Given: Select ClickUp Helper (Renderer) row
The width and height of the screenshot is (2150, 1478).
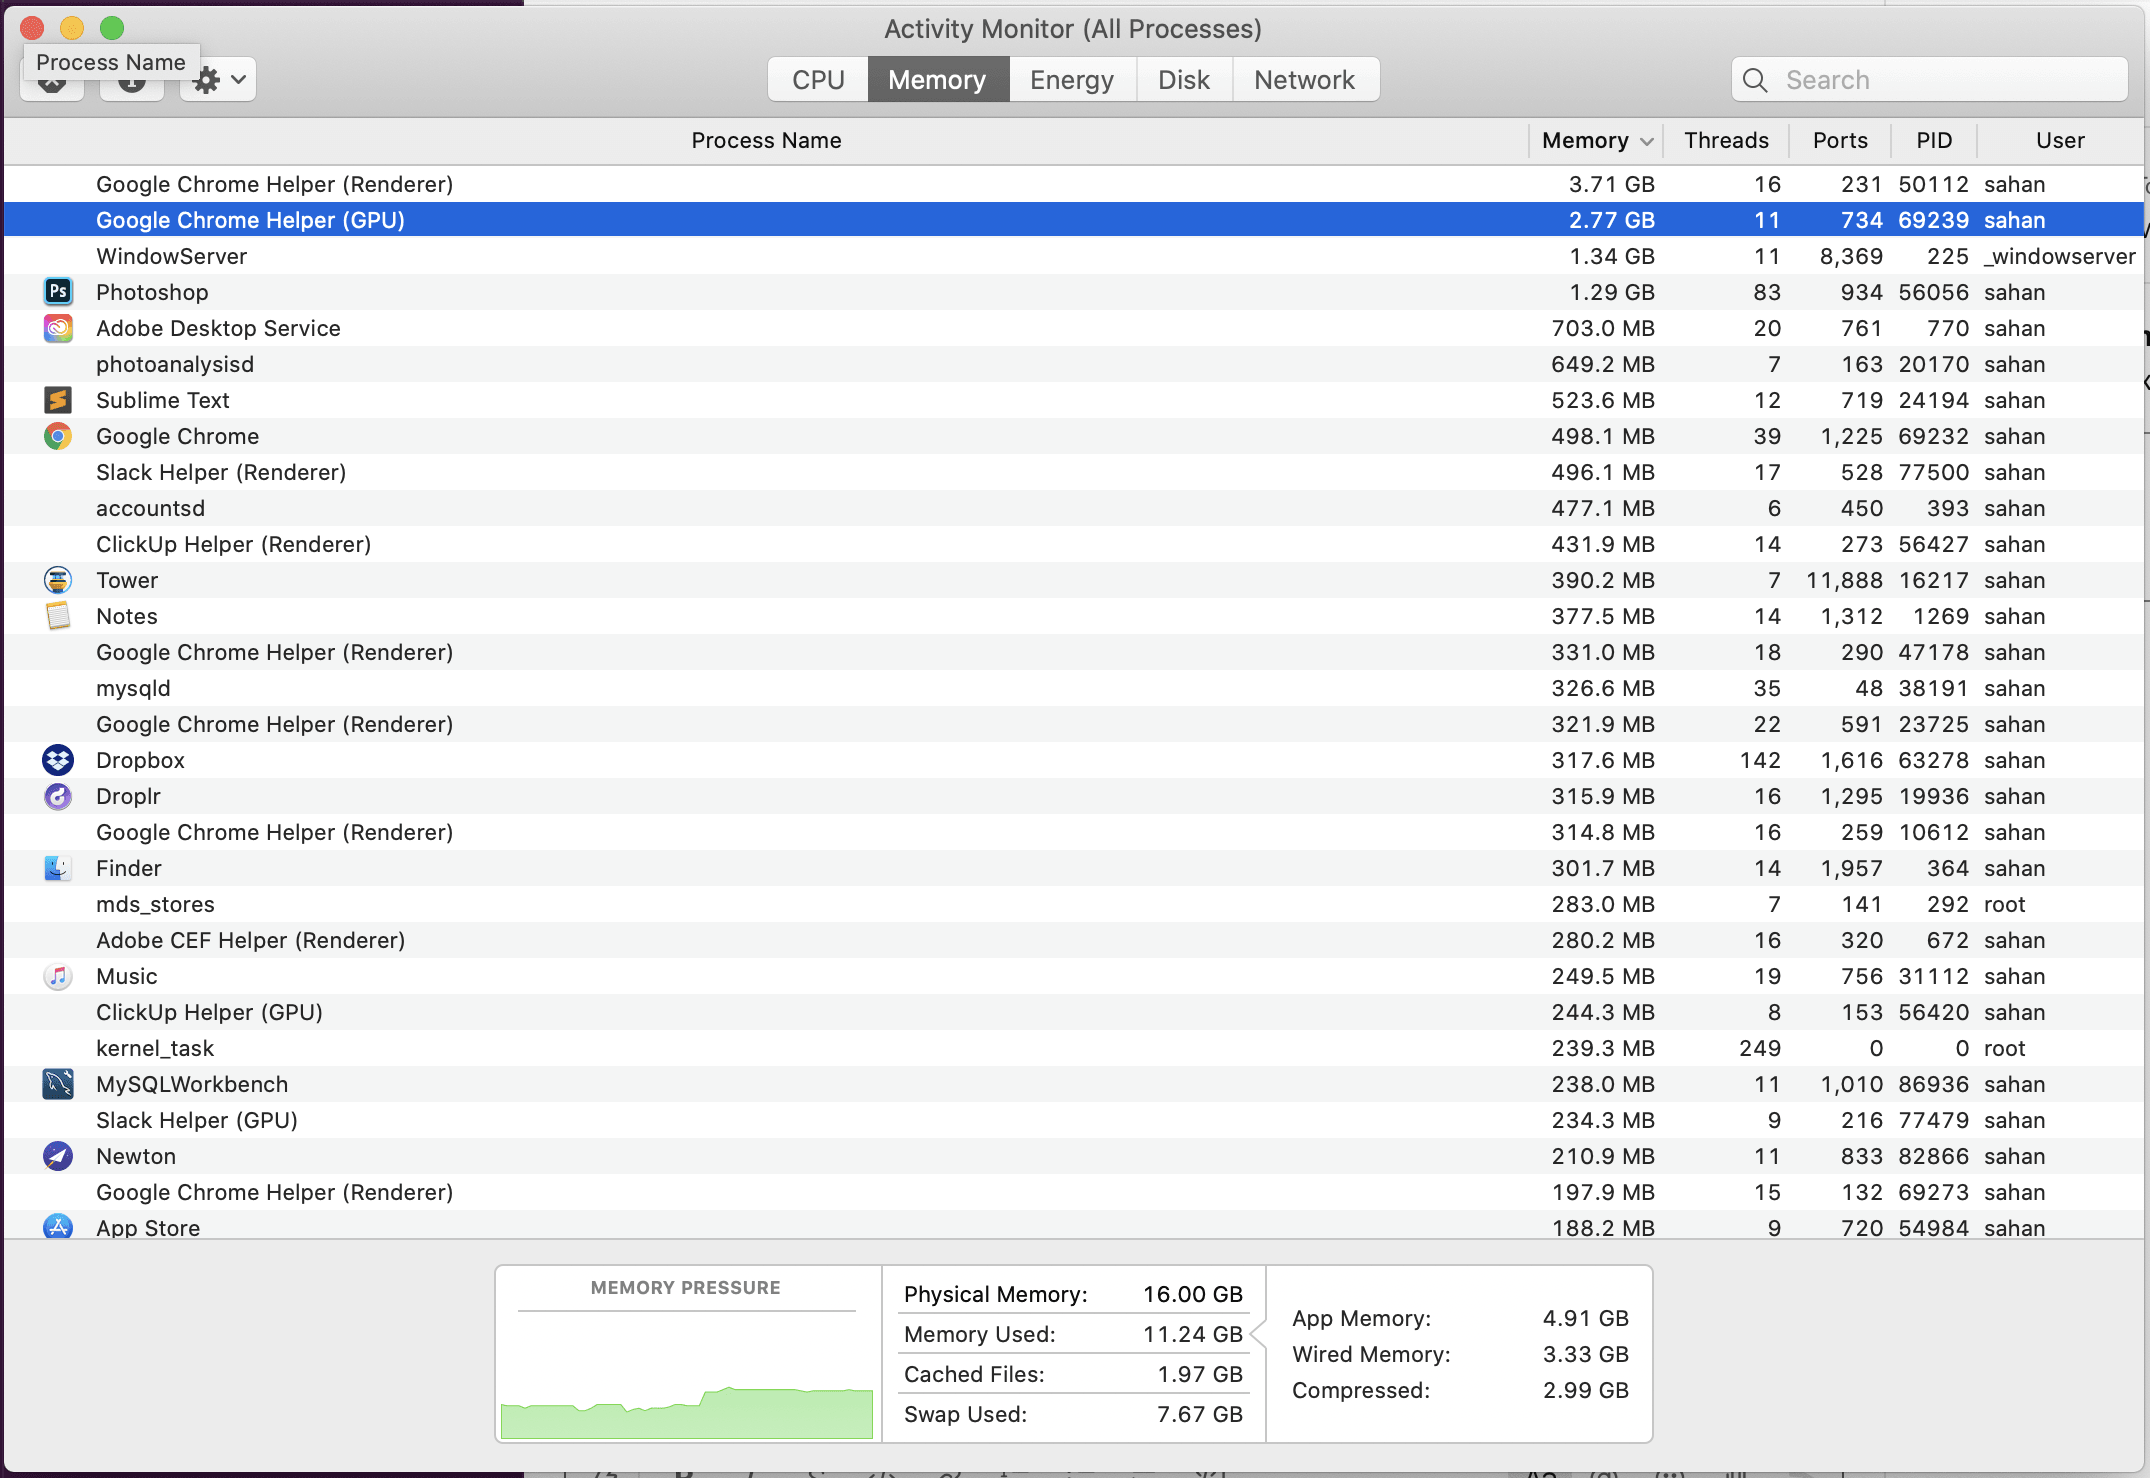Looking at the screenshot, I should click(x=1074, y=544).
